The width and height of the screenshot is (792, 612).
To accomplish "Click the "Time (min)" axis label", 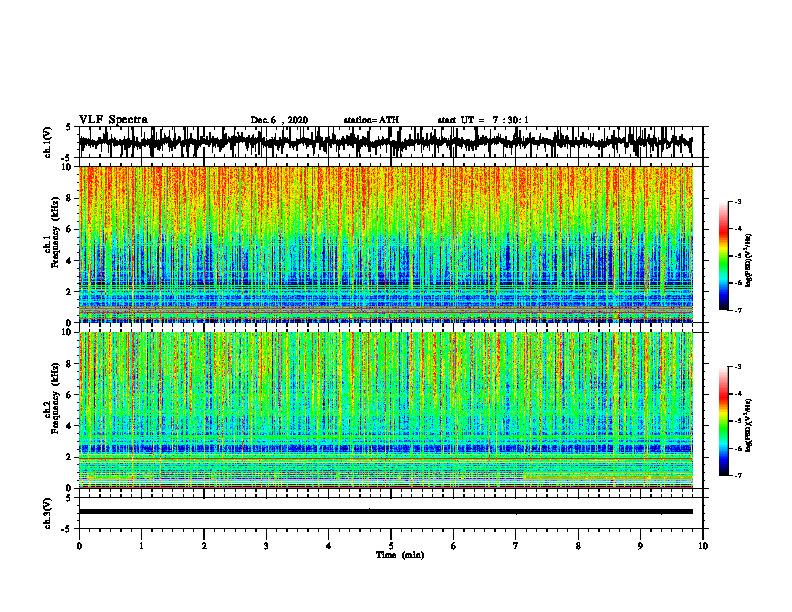I will point(400,555).
